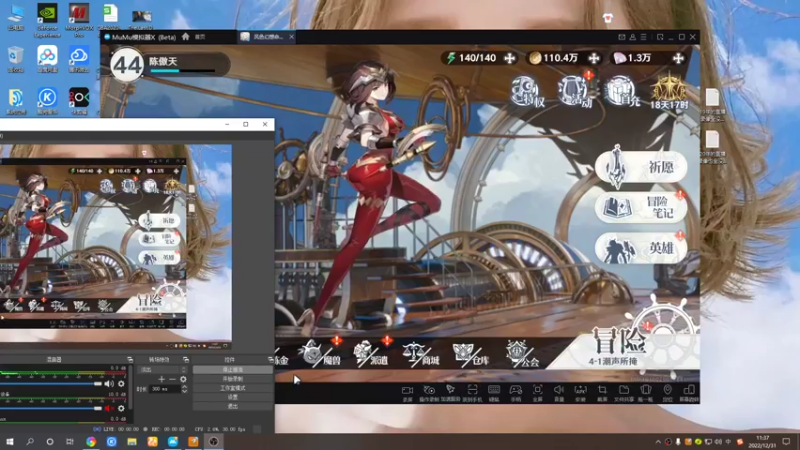The image size is (800, 450).
Task: Click the OBS preview thumbnail
Action: tap(116, 246)
